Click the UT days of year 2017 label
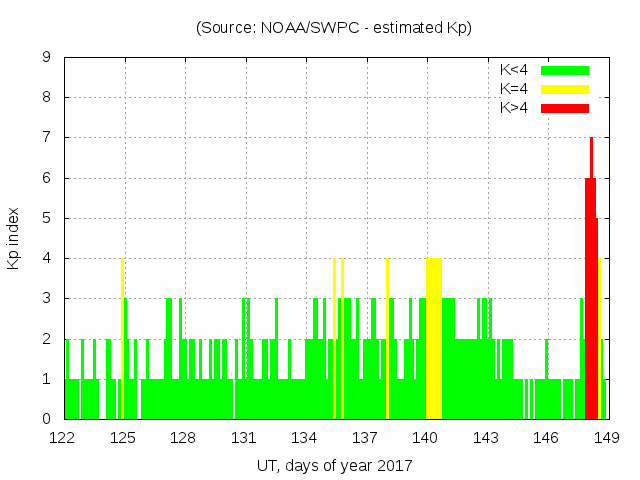Viewport: 640px width, 480px height. [334, 466]
